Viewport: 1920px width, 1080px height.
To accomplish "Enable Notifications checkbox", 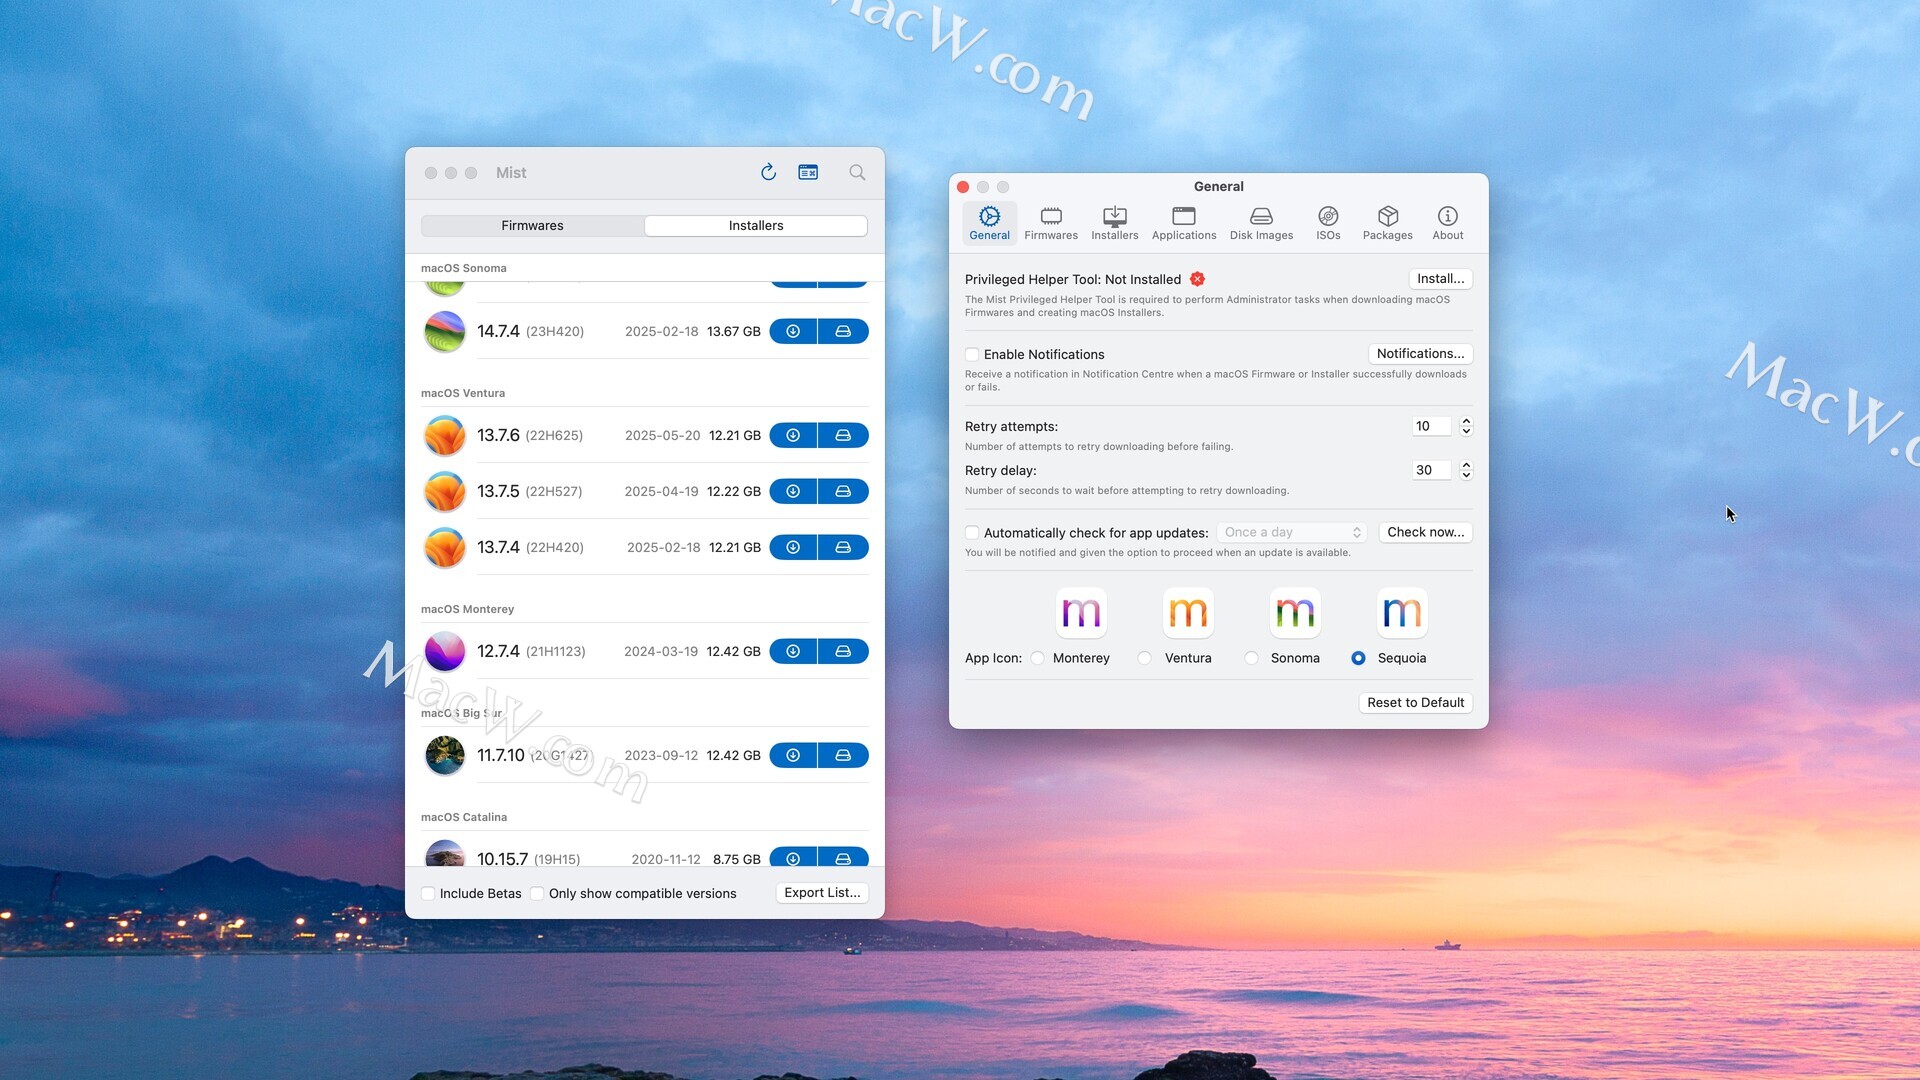I will click(972, 354).
